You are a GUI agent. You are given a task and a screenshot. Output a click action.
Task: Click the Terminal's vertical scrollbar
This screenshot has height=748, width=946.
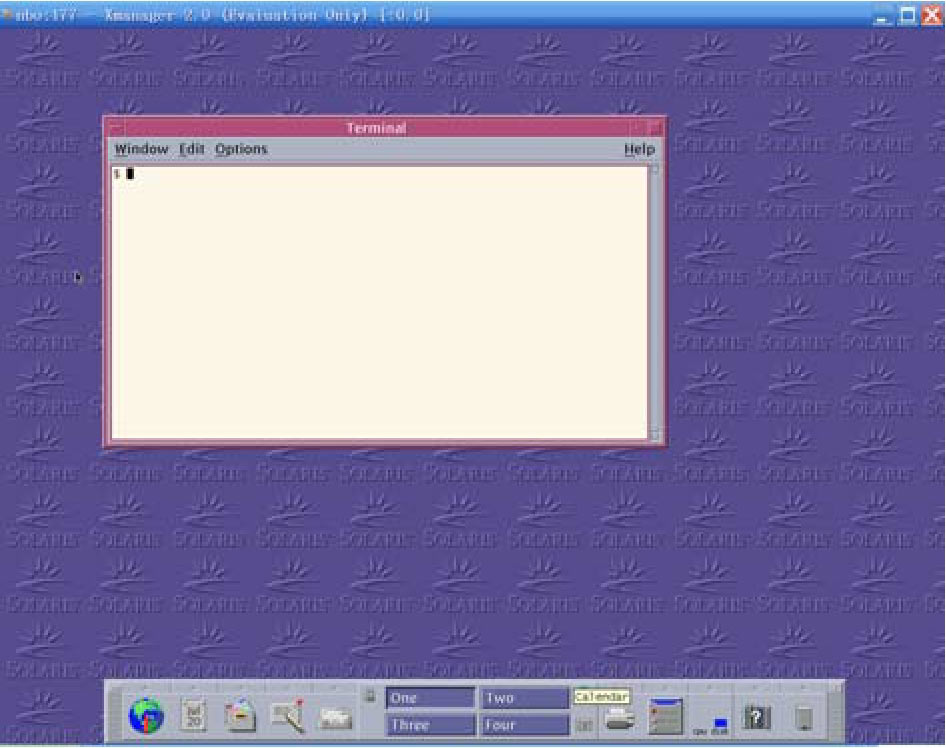tap(655, 300)
